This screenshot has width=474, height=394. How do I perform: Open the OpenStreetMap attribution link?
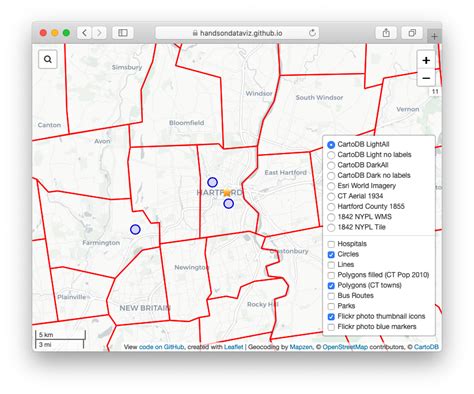(345, 347)
